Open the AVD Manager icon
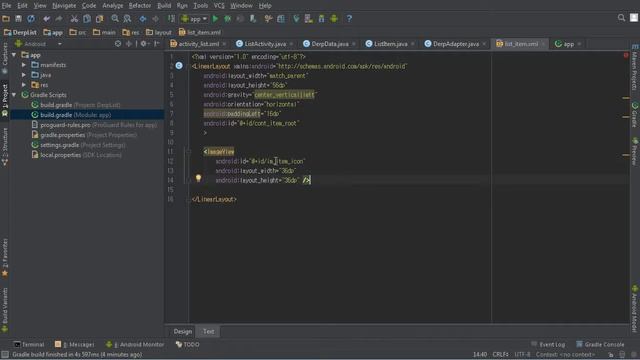640x360 pixels. (309, 19)
